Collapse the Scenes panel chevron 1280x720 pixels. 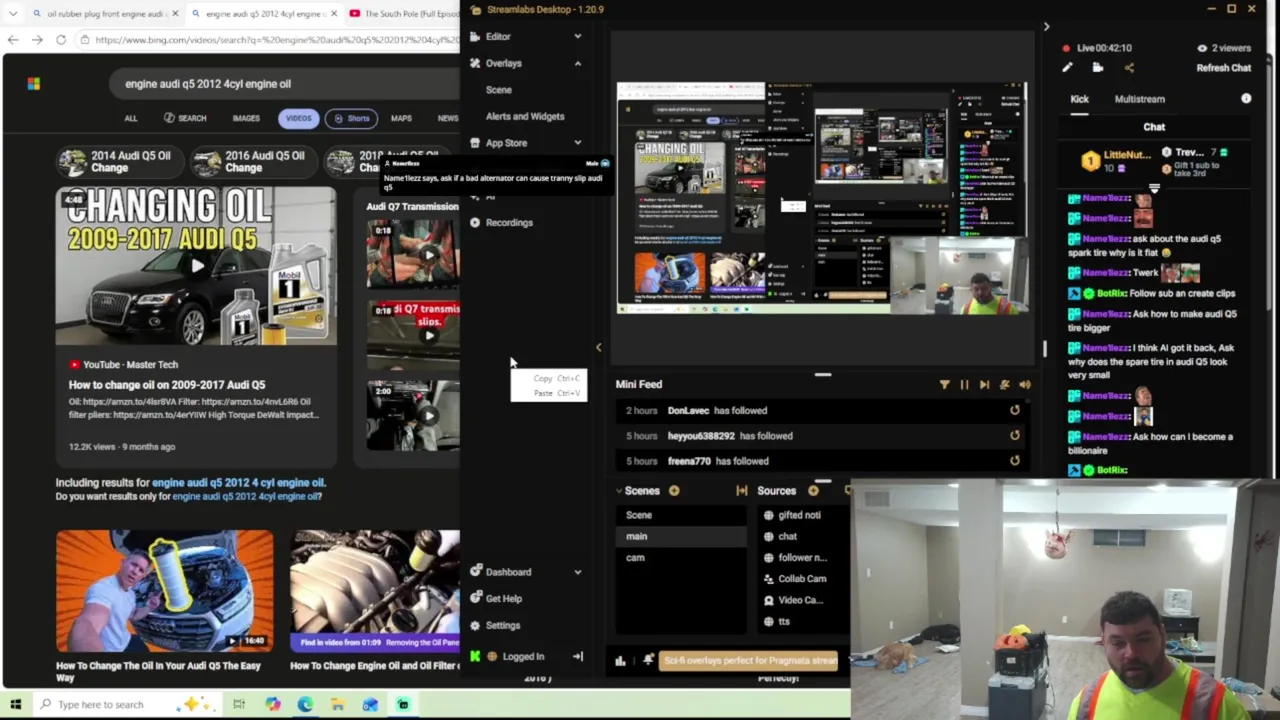pos(618,491)
